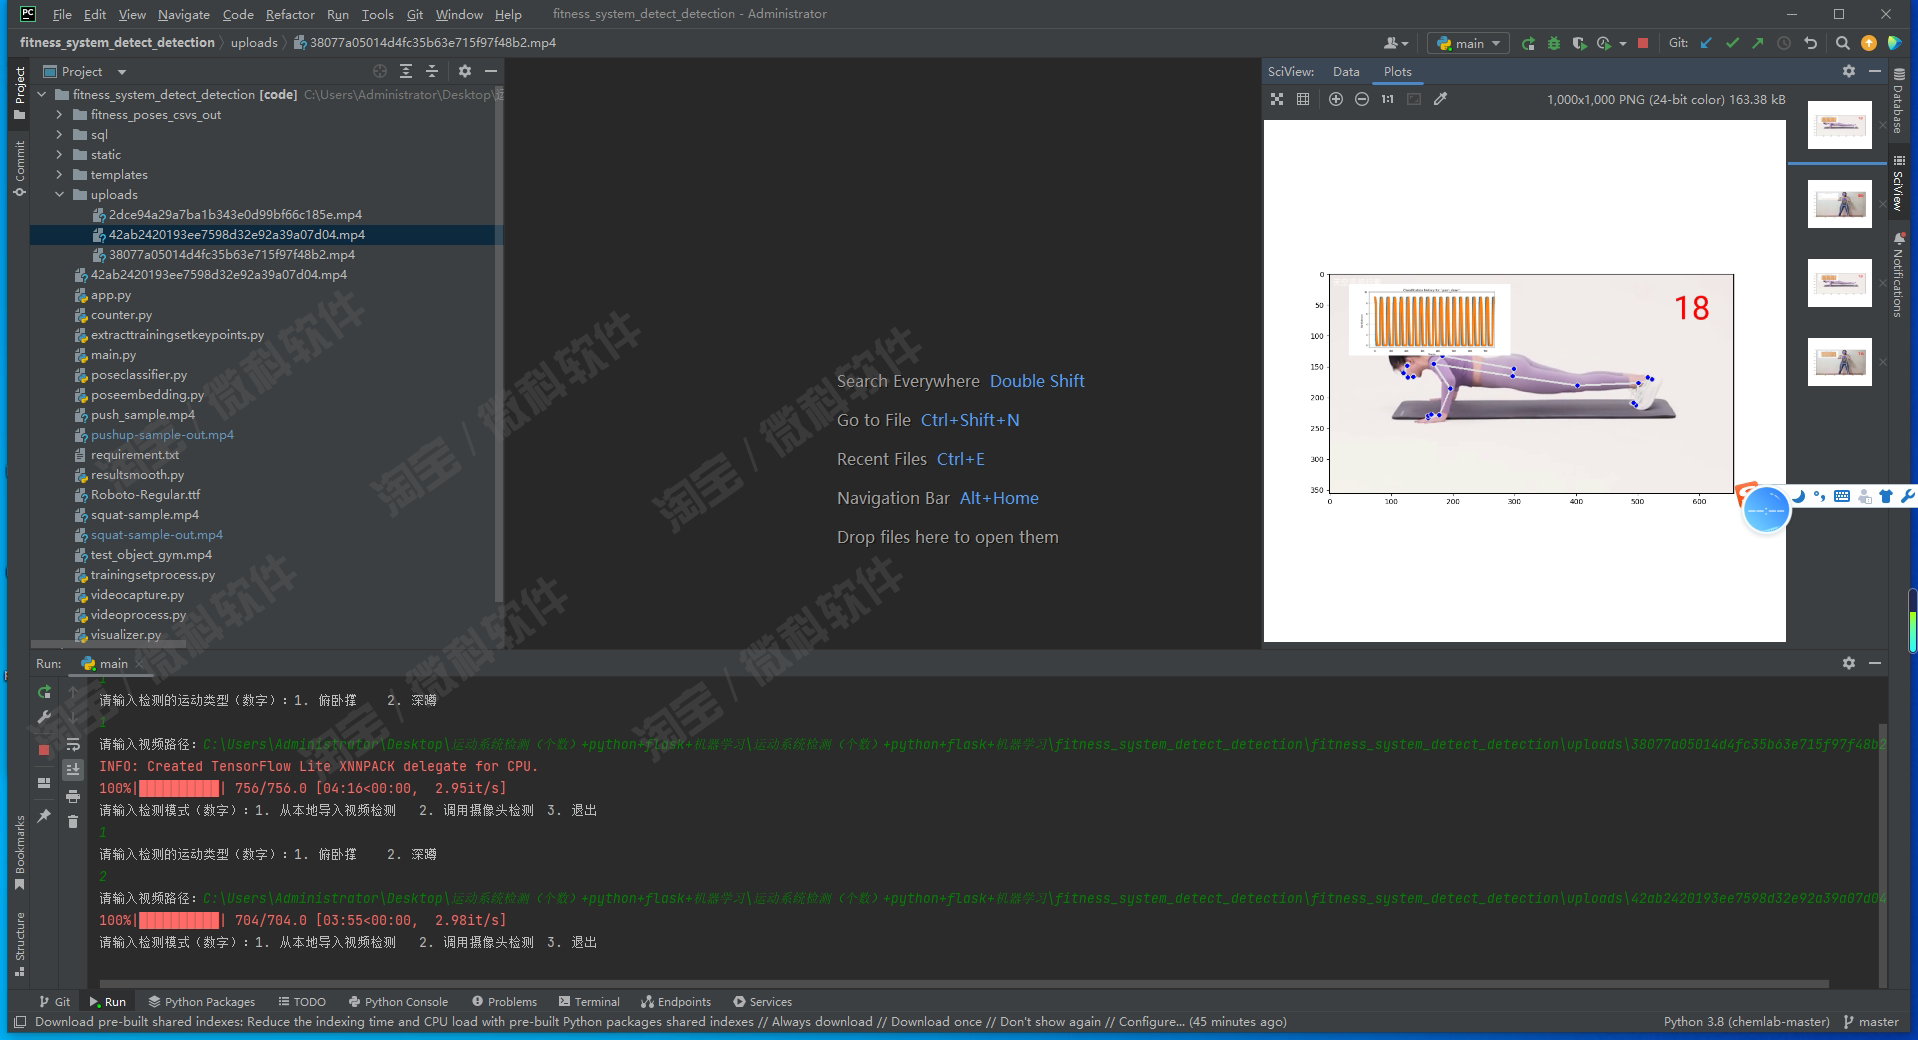Click the progress bar showing 704/704

pos(180,919)
